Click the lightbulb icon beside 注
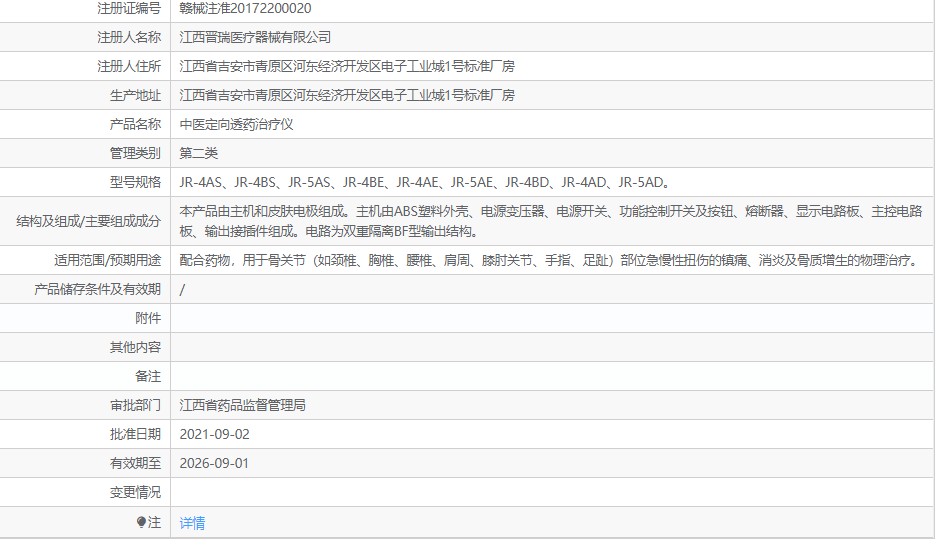 tap(141, 522)
